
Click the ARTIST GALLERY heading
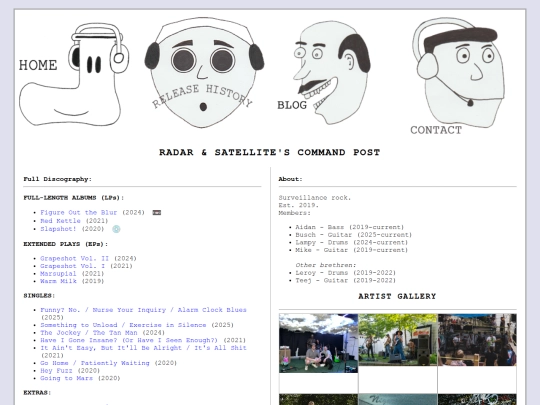click(x=397, y=296)
